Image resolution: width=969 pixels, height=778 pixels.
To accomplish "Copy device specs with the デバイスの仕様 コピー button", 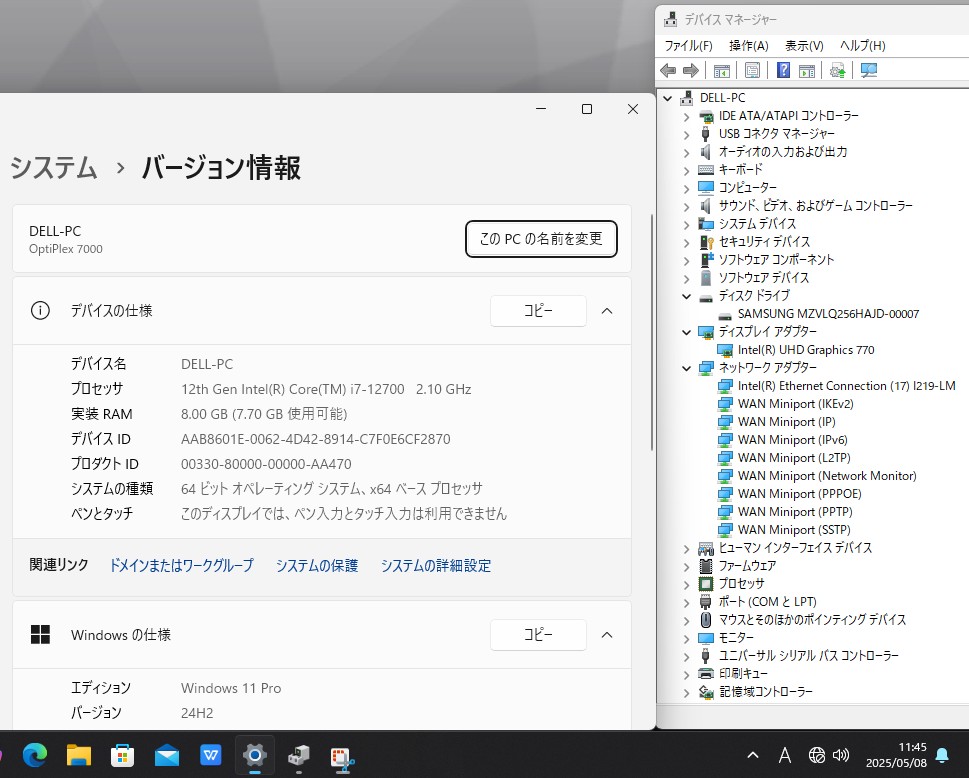I will click(538, 311).
